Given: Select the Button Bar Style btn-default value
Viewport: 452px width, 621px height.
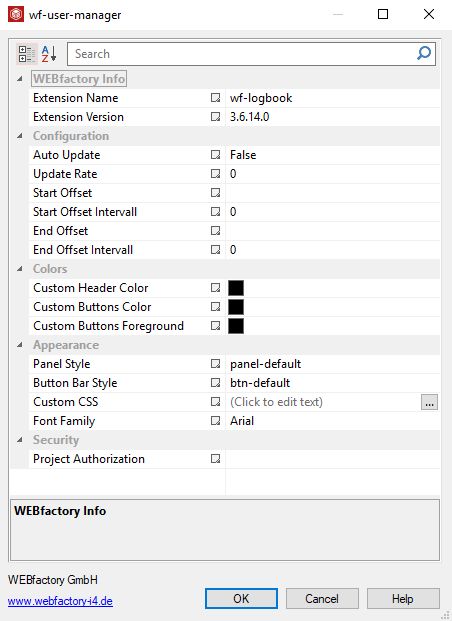Looking at the screenshot, I should [x=333, y=383].
